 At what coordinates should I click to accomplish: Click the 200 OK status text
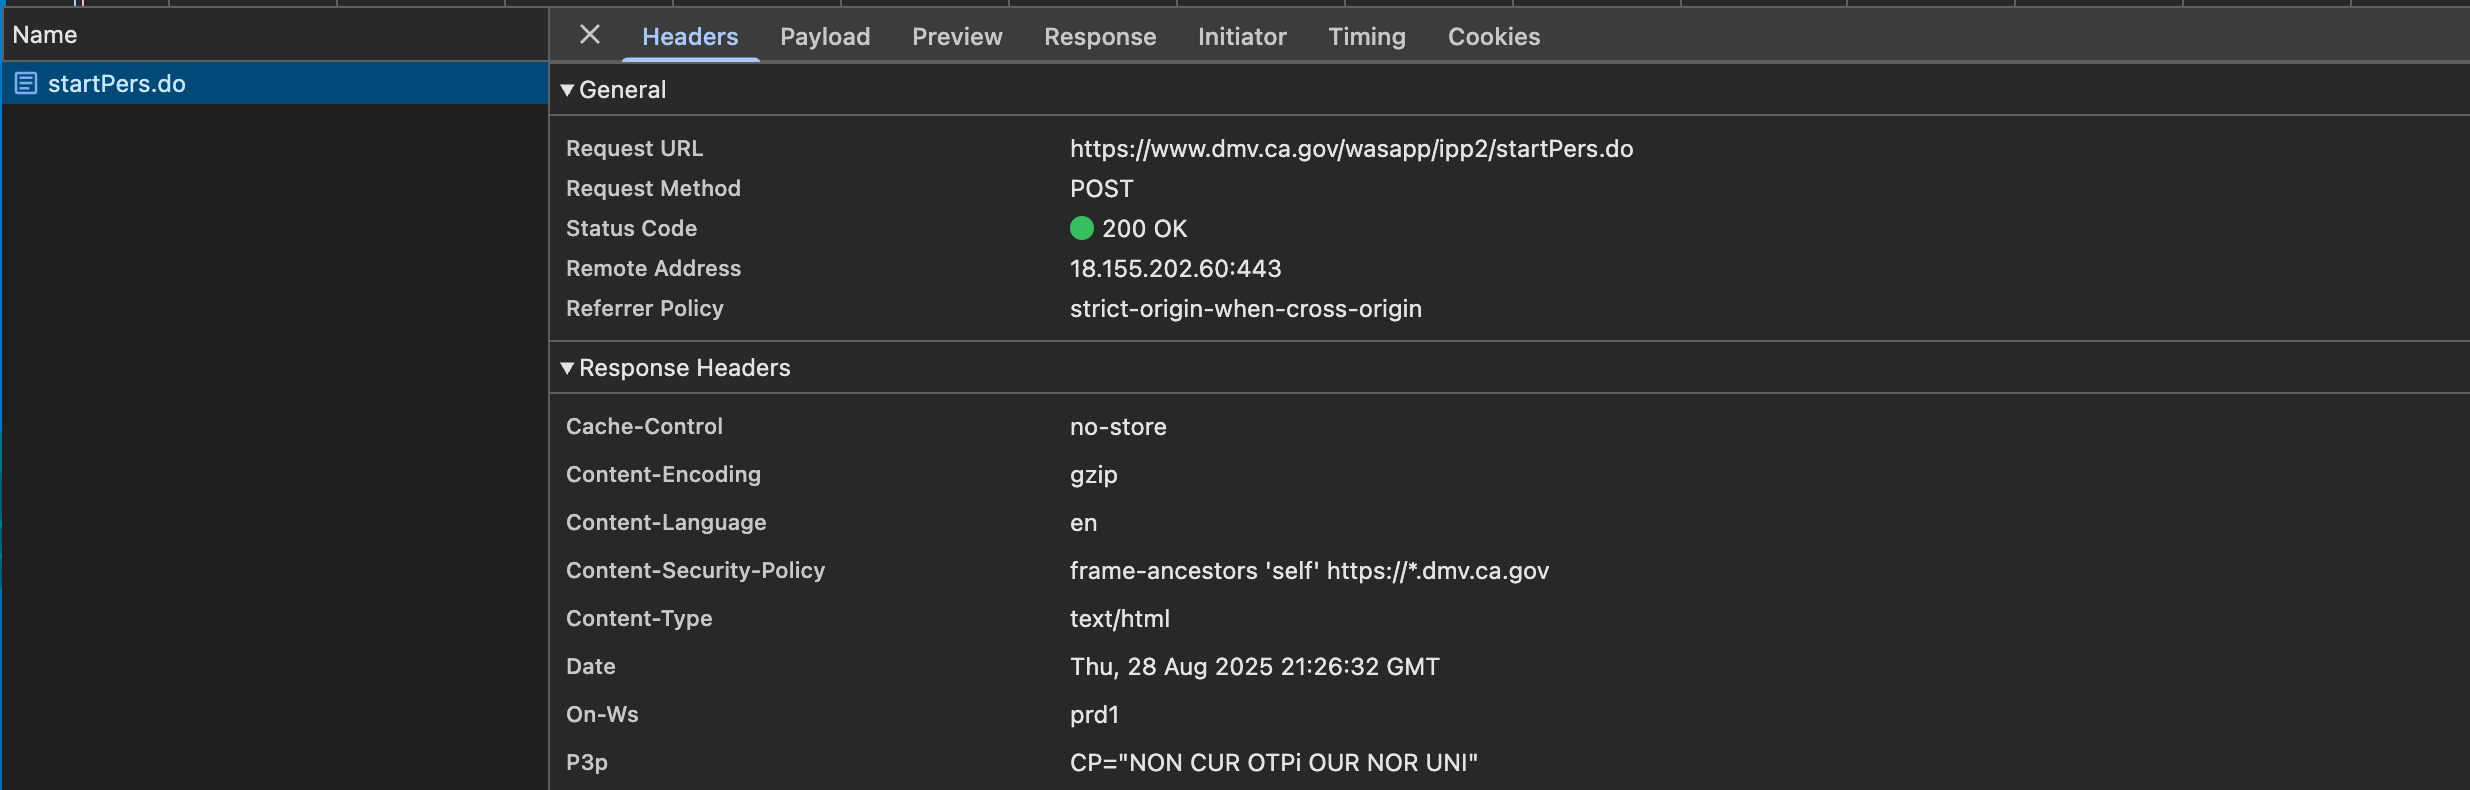(1144, 229)
